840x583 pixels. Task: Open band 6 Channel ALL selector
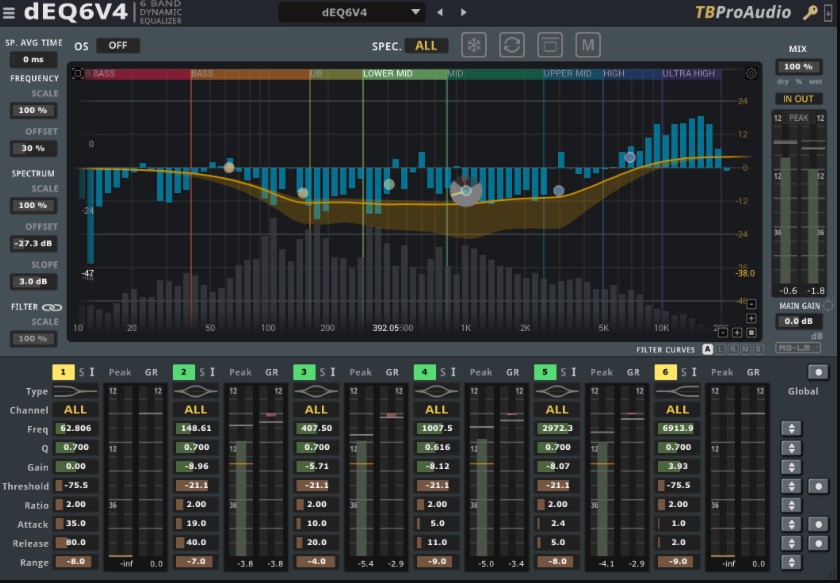(677, 410)
